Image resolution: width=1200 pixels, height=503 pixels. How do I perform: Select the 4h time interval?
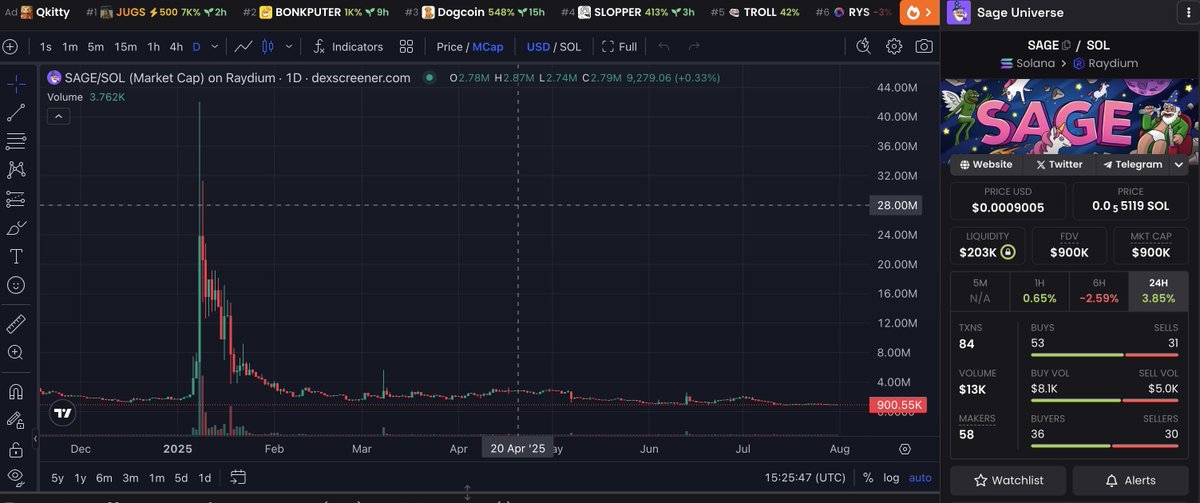(x=176, y=47)
